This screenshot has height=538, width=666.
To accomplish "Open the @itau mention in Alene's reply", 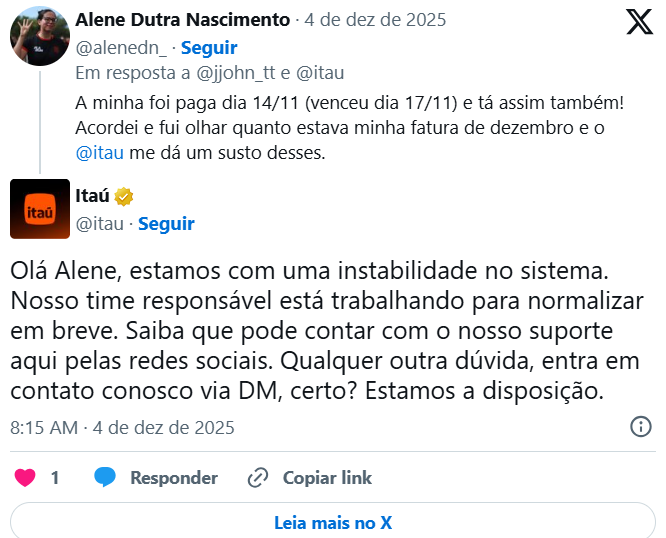I will 99,152.
